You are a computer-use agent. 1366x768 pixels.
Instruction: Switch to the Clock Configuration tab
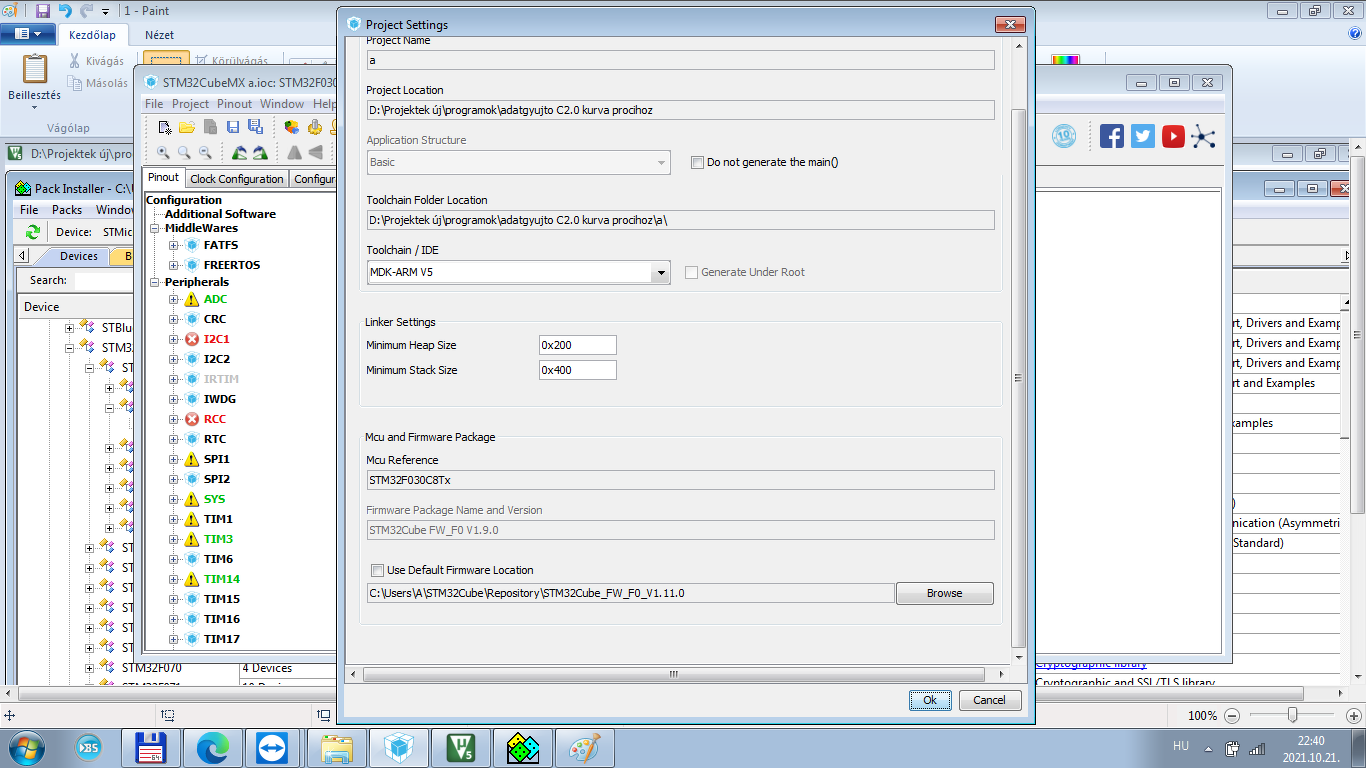tap(237, 179)
